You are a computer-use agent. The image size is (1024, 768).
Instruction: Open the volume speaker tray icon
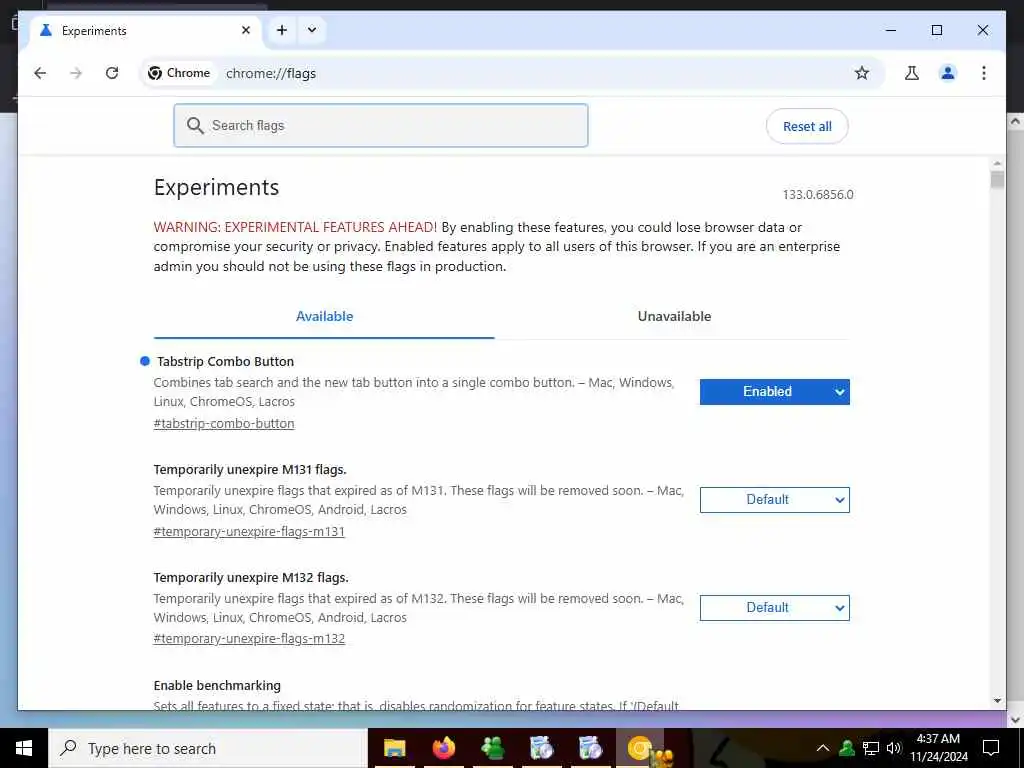(x=894, y=748)
